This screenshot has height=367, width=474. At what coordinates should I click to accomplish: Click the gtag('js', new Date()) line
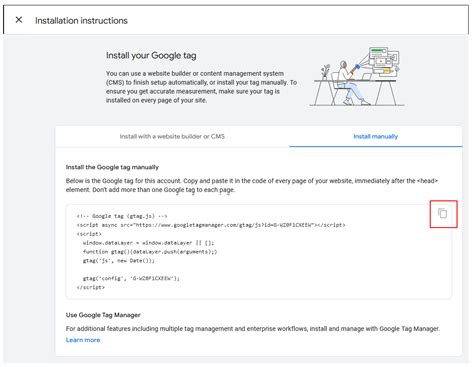tap(119, 261)
